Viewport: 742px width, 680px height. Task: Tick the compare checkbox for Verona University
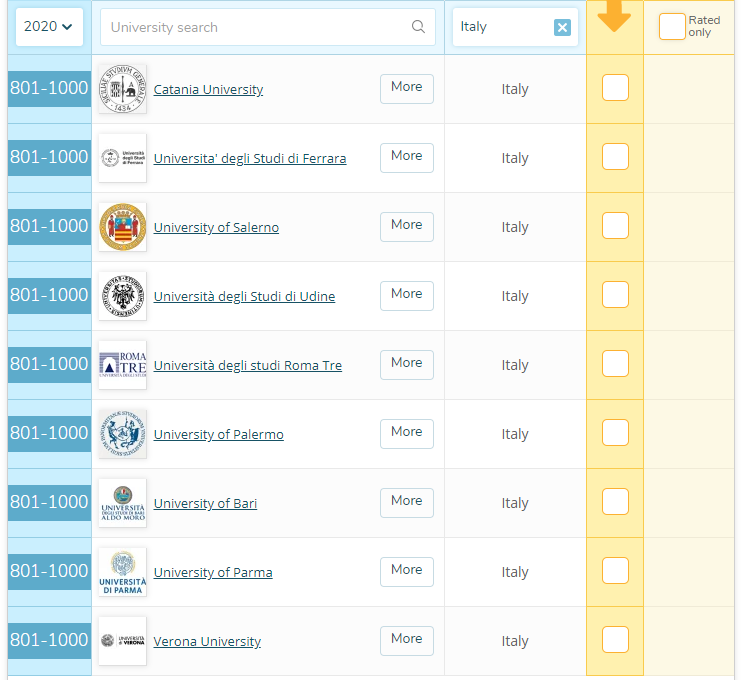(x=615, y=640)
